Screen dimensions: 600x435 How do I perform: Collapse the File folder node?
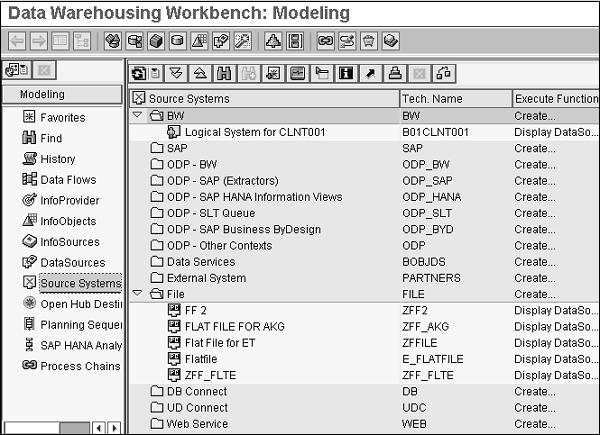(x=137, y=293)
